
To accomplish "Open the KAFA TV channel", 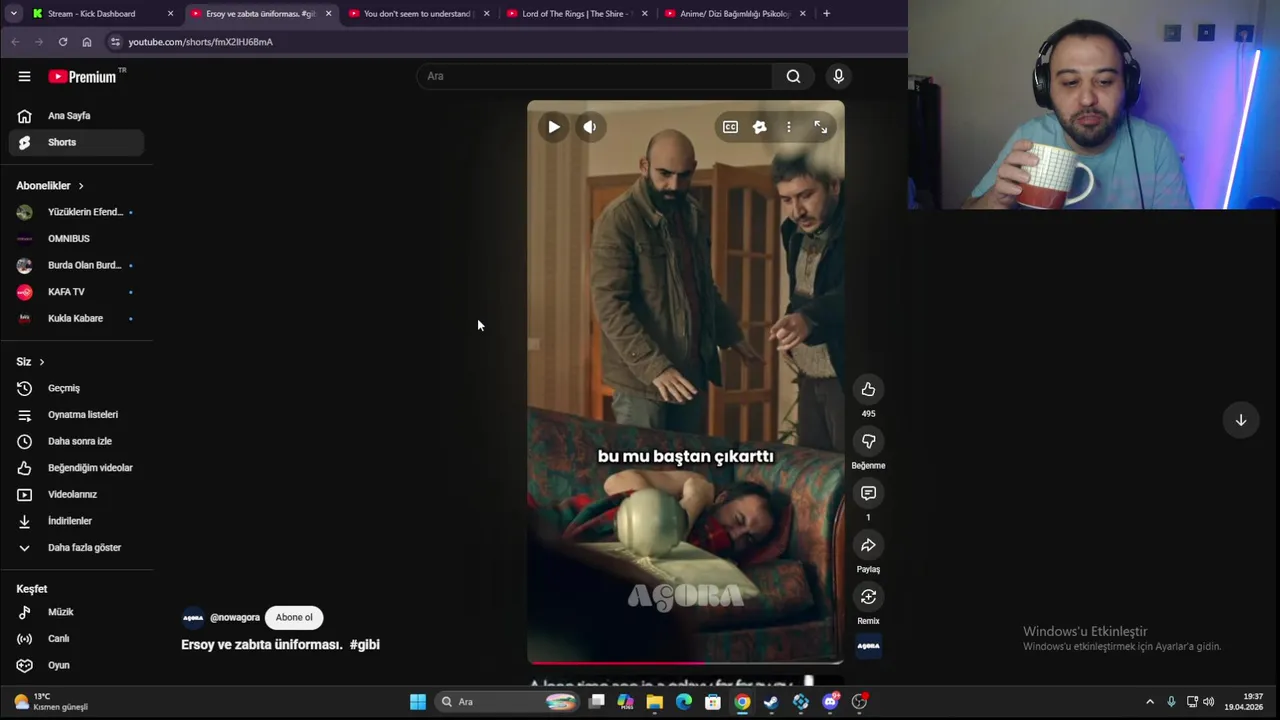I will point(77,292).
